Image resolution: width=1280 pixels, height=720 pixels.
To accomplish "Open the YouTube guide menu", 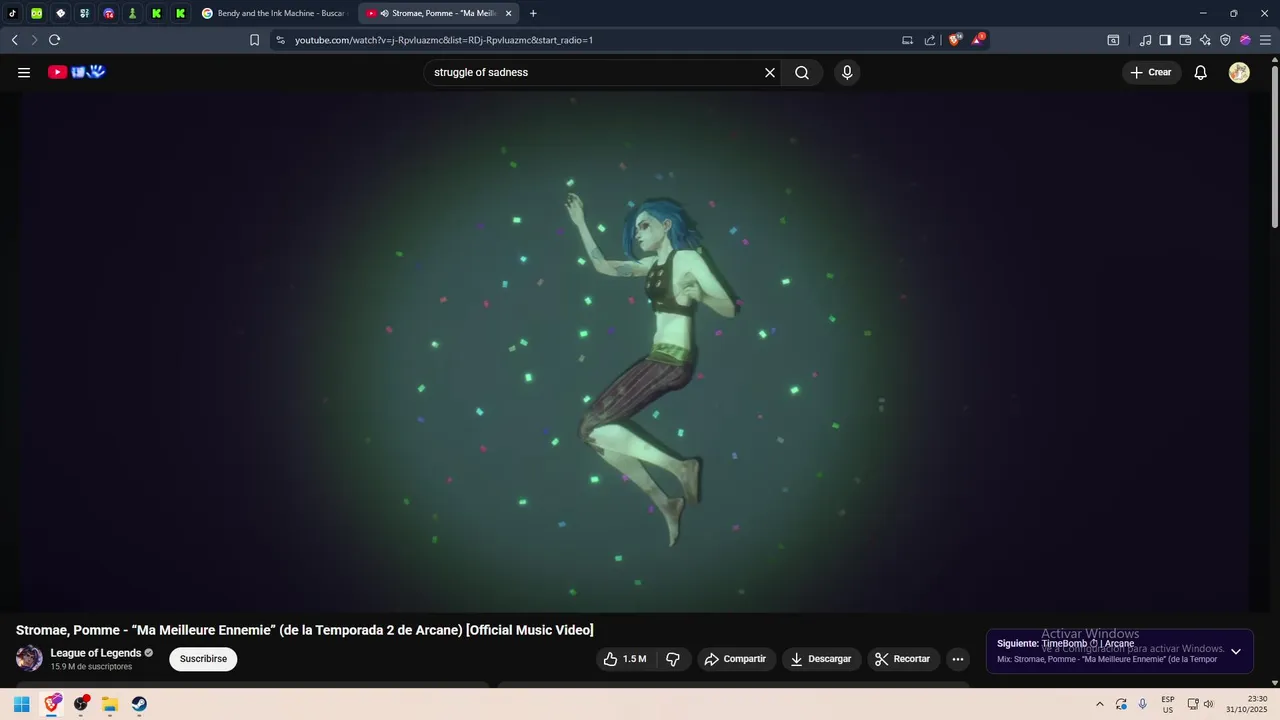I will (x=24, y=72).
